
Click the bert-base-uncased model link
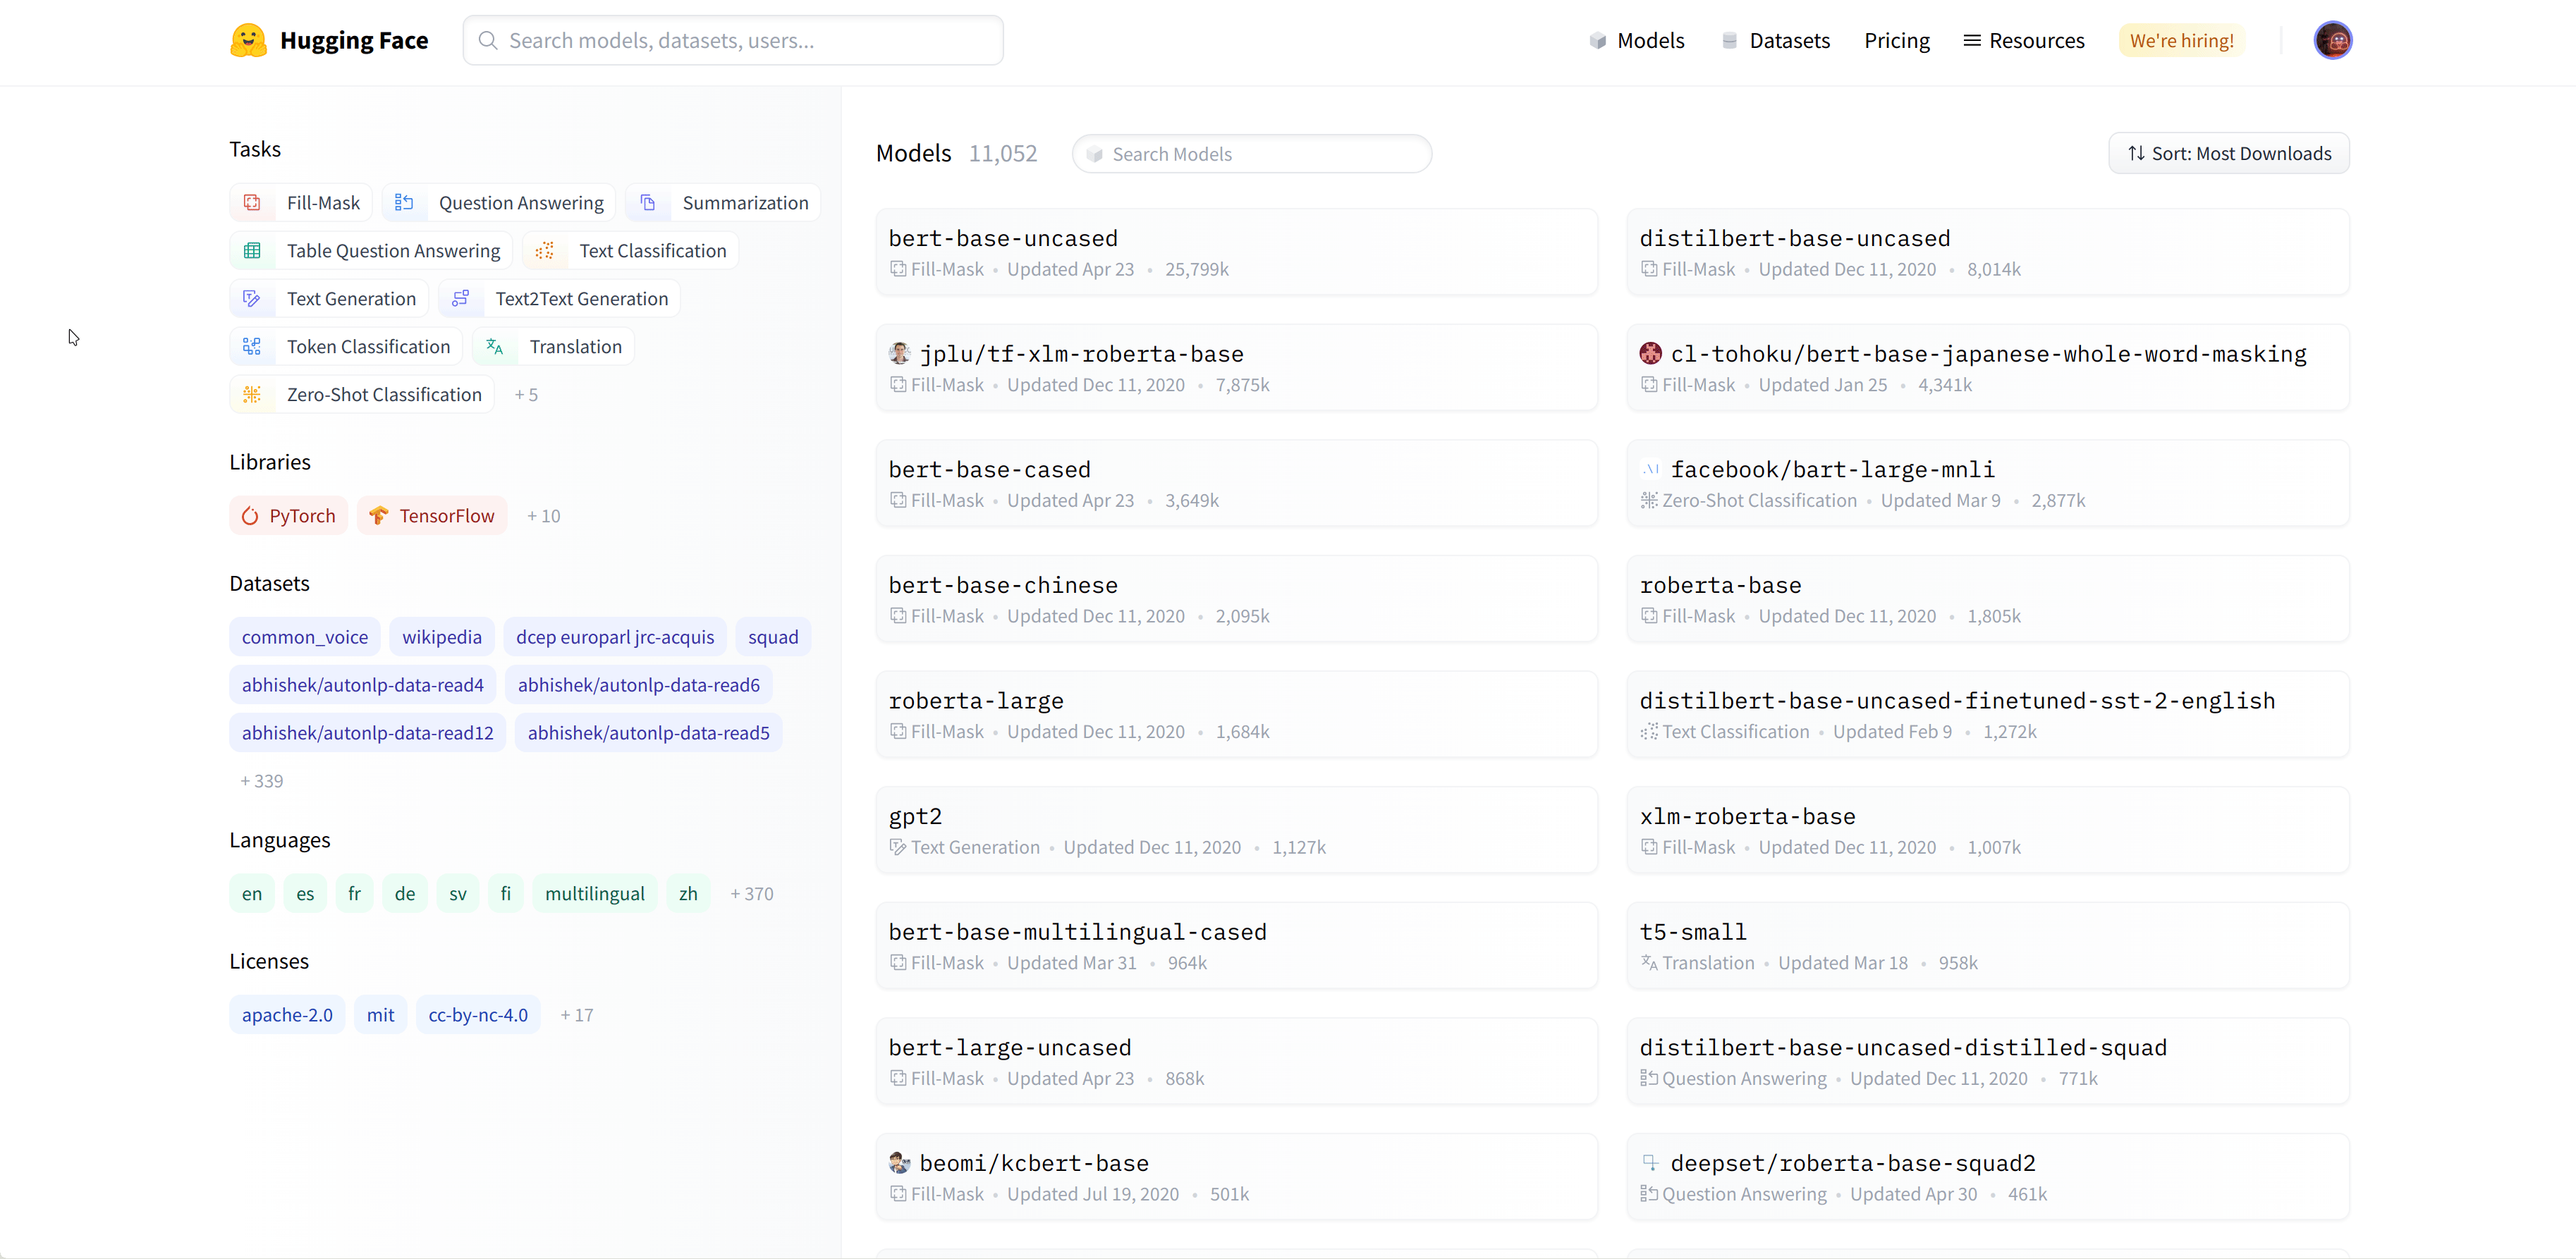coord(1002,238)
